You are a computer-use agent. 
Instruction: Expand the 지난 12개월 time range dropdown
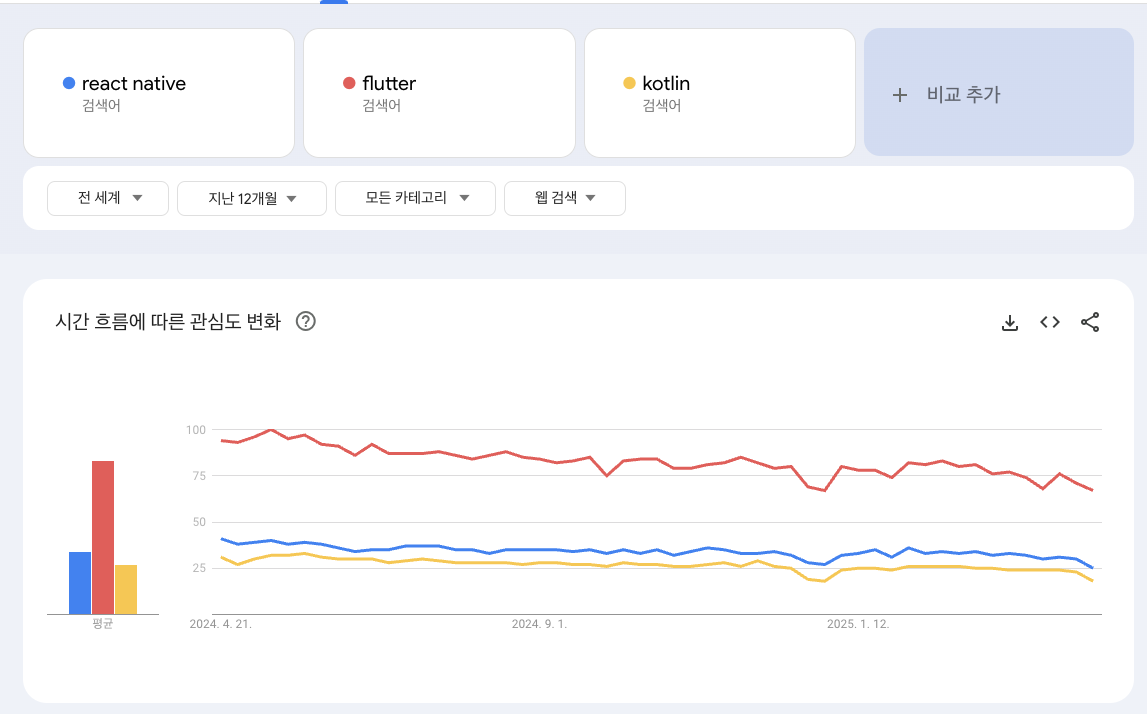(252, 198)
